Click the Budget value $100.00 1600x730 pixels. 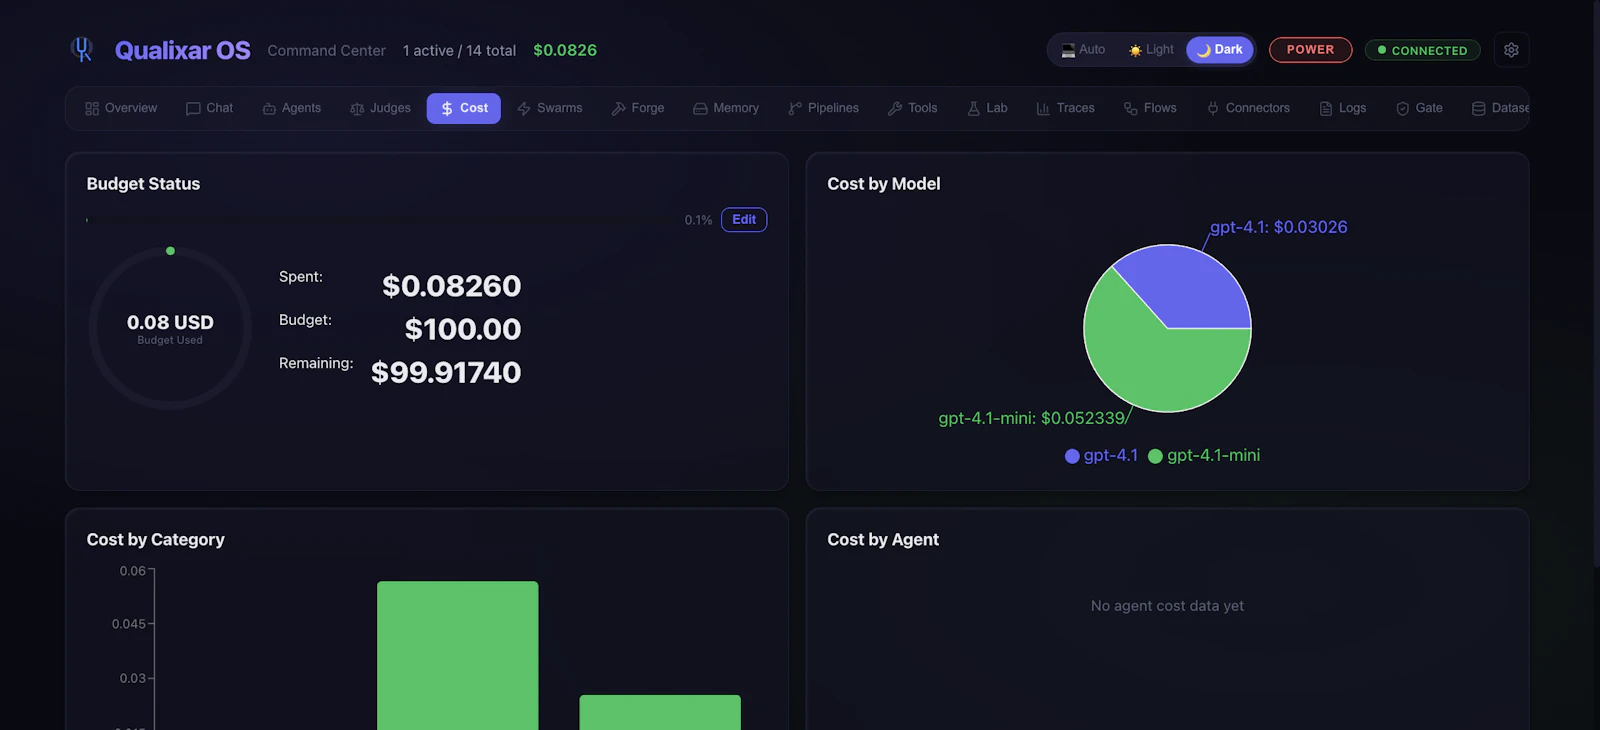click(x=463, y=329)
